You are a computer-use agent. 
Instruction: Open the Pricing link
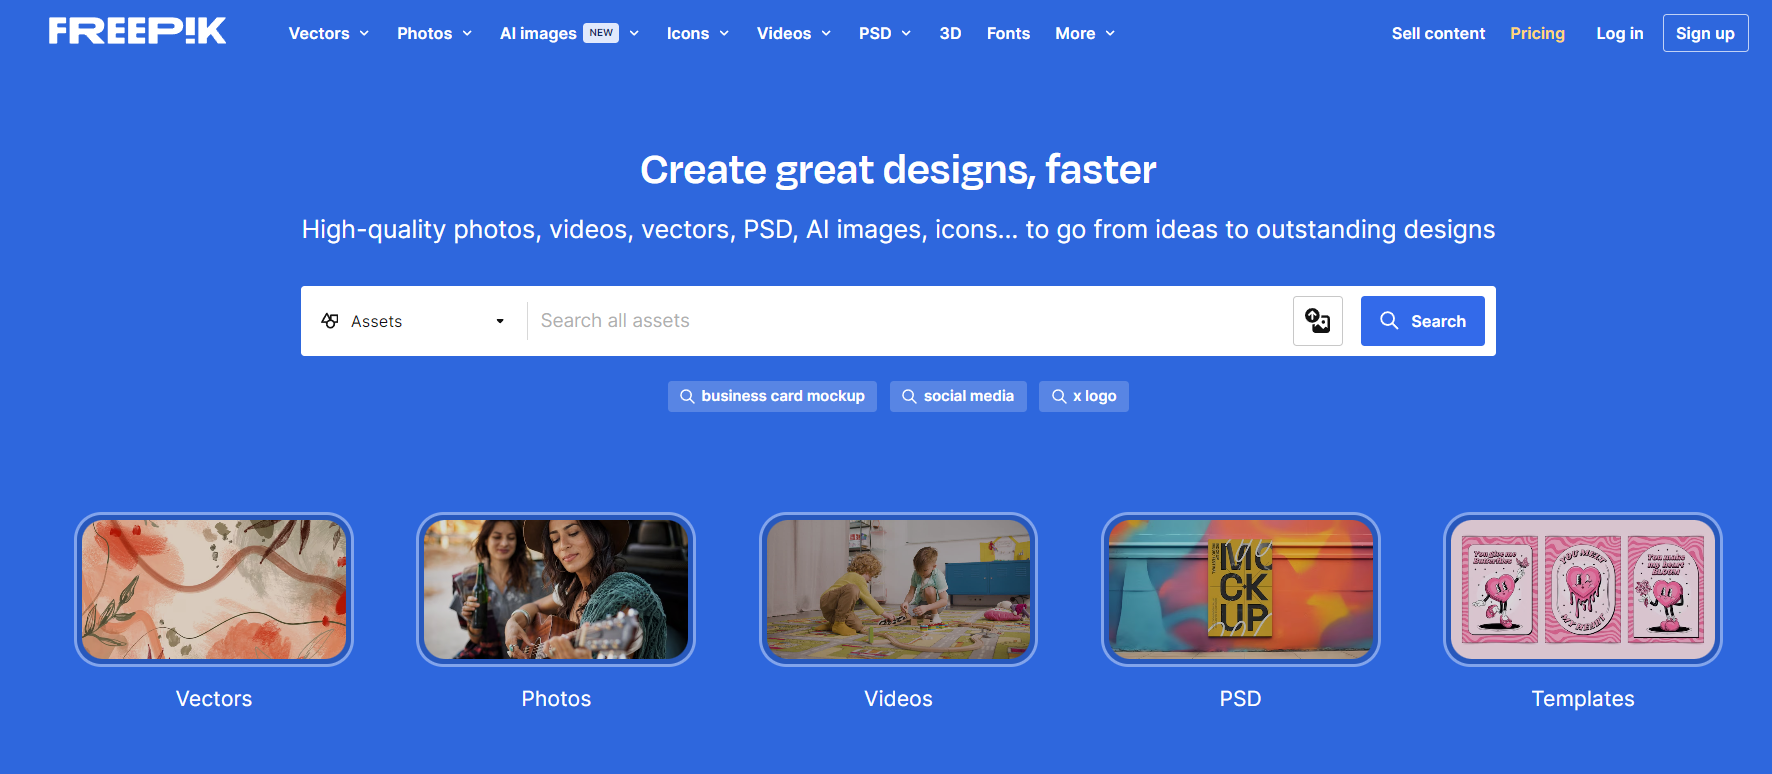tap(1537, 33)
